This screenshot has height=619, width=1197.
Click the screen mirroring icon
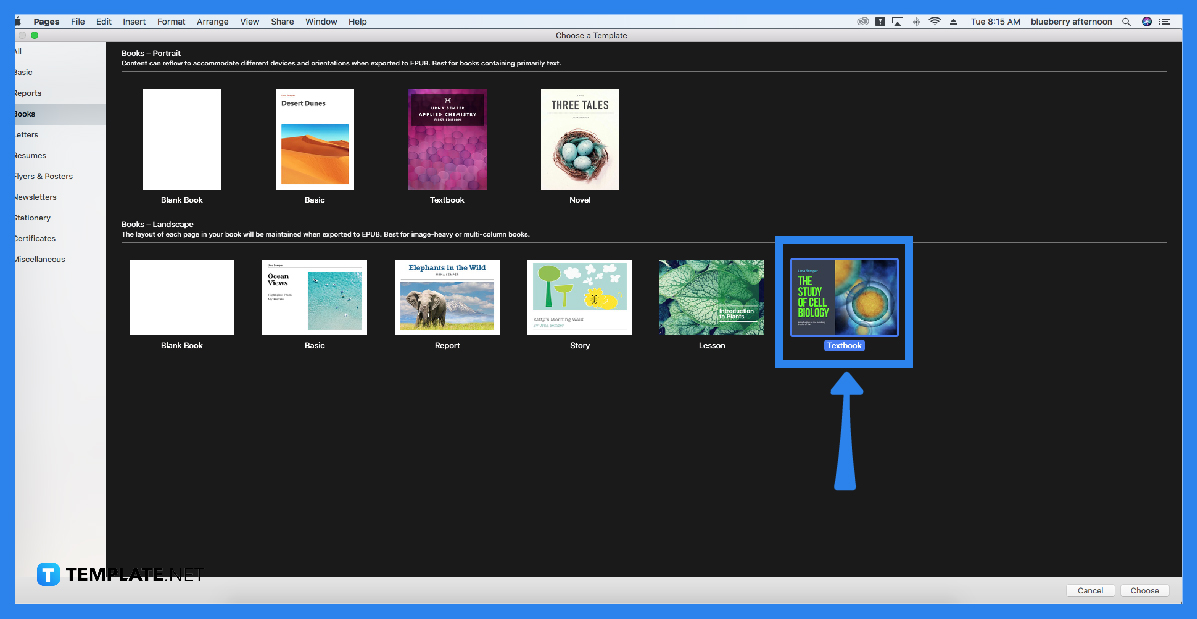tap(897, 20)
